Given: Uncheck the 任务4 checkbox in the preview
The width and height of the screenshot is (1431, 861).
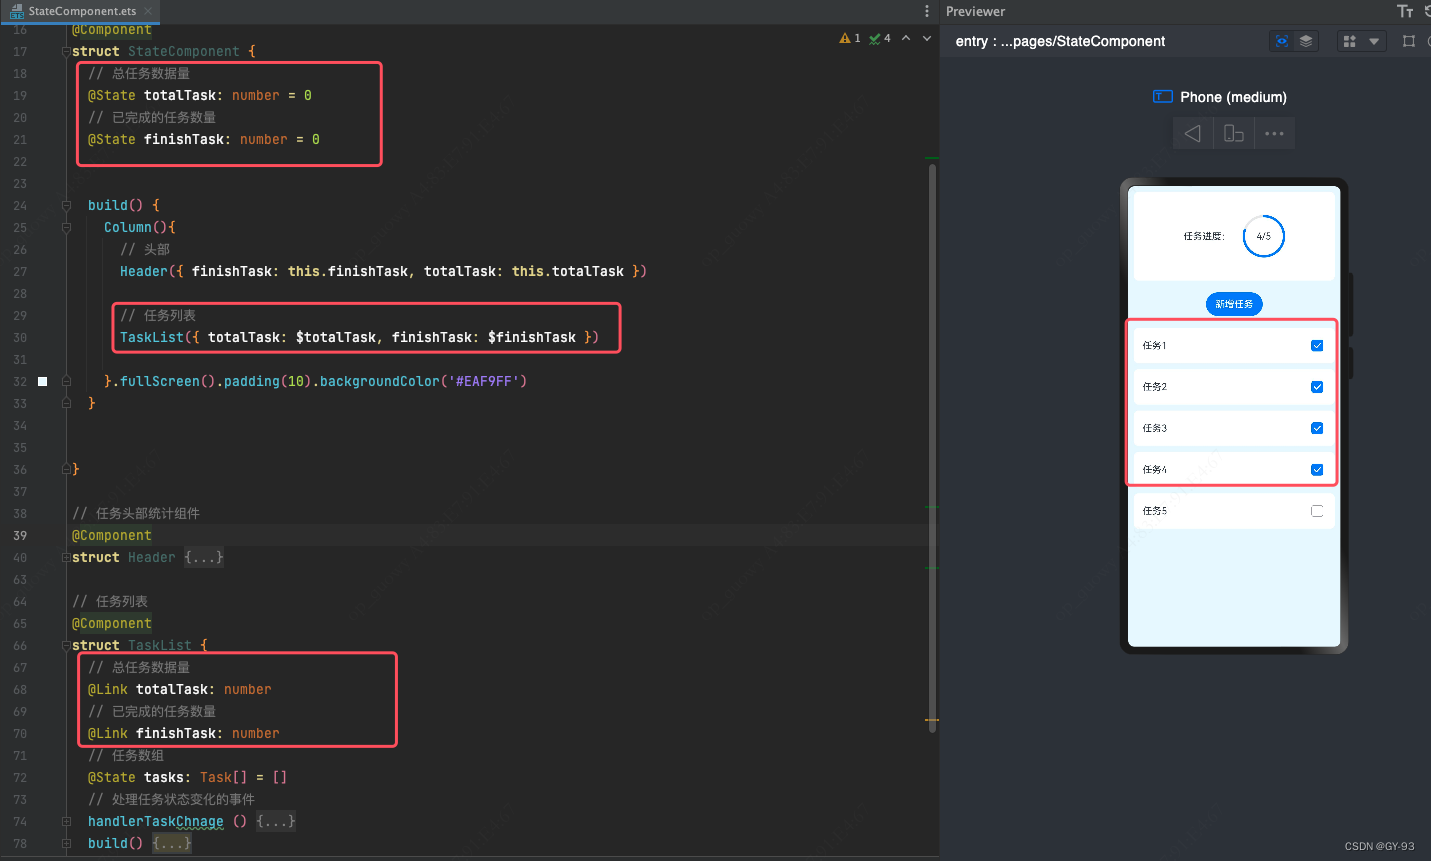Looking at the screenshot, I should point(1317,470).
